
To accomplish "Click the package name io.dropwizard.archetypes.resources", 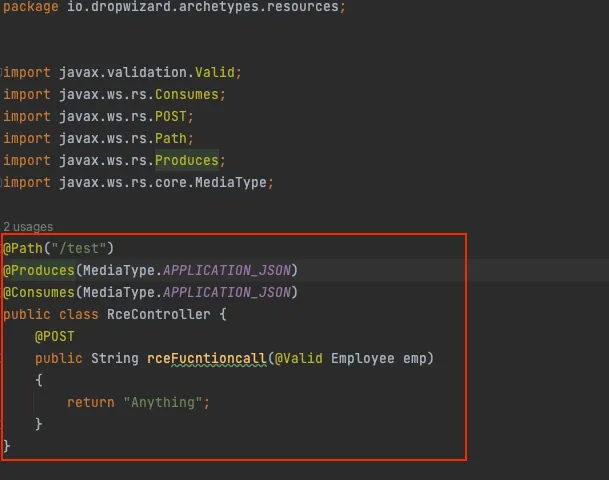I will pyautogui.click(x=203, y=7).
